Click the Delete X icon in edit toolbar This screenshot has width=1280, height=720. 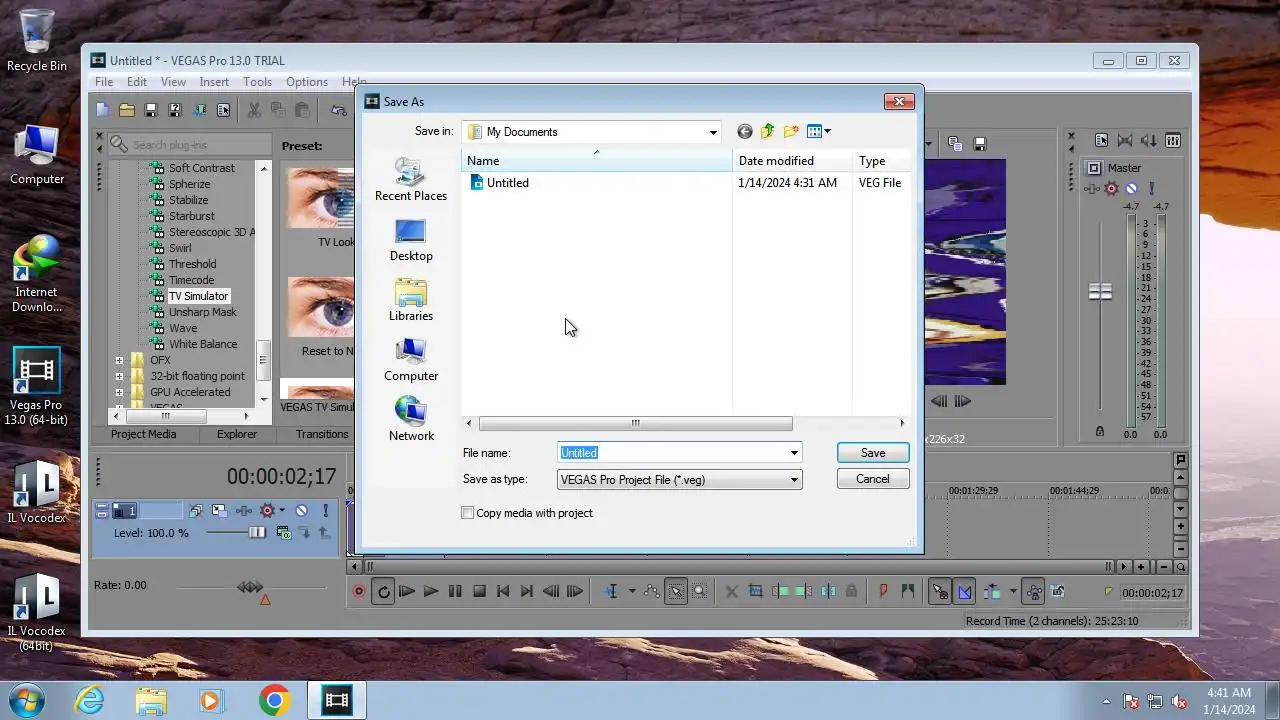732,592
